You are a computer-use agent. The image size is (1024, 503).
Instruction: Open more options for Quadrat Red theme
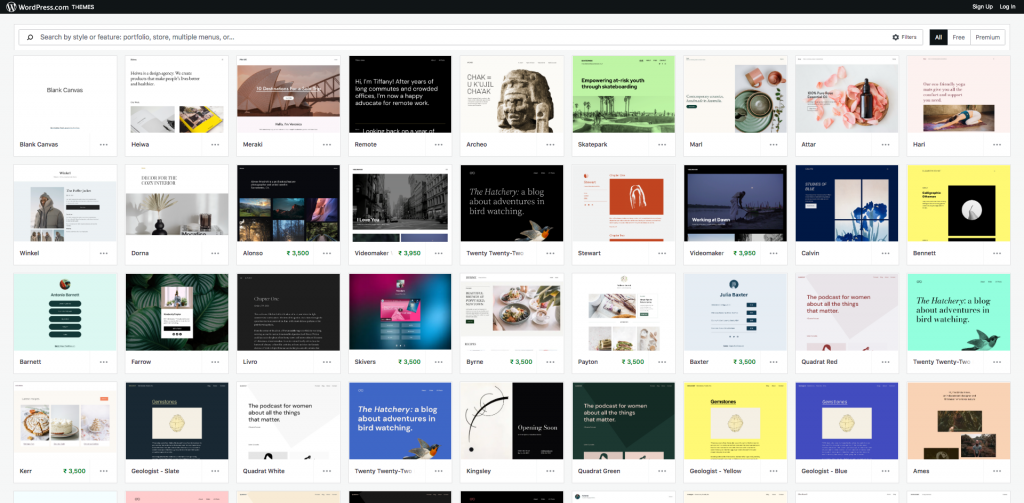pyautogui.click(x=886, y=362)
